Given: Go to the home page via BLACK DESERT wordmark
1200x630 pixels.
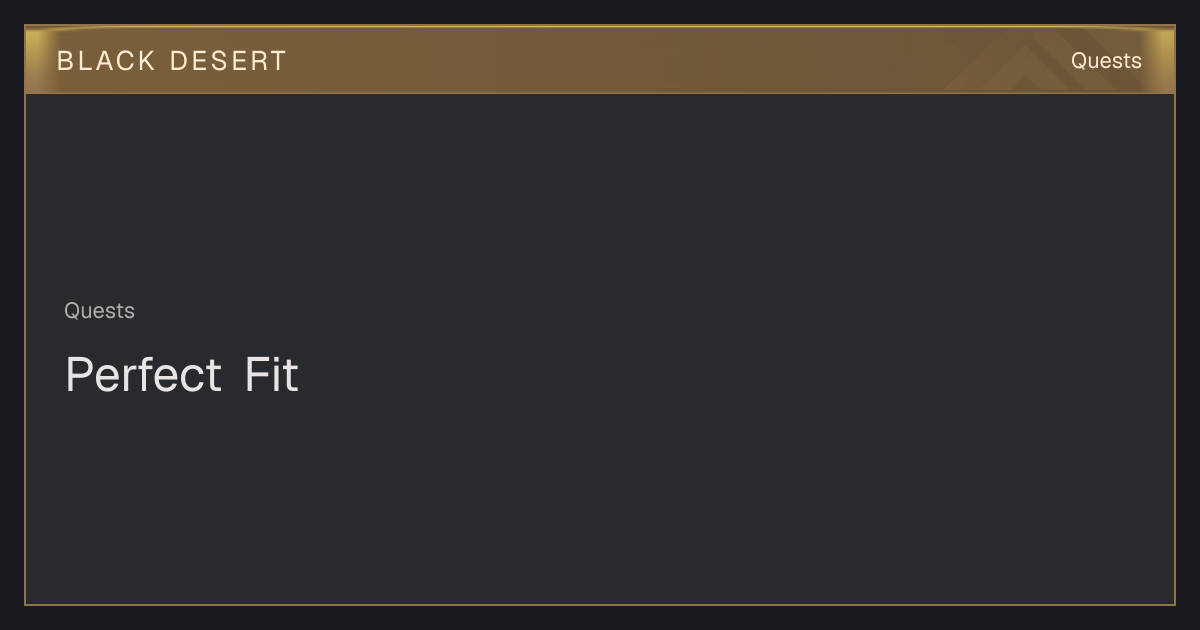Looking at the screenshot, I should tap(172, 61).
